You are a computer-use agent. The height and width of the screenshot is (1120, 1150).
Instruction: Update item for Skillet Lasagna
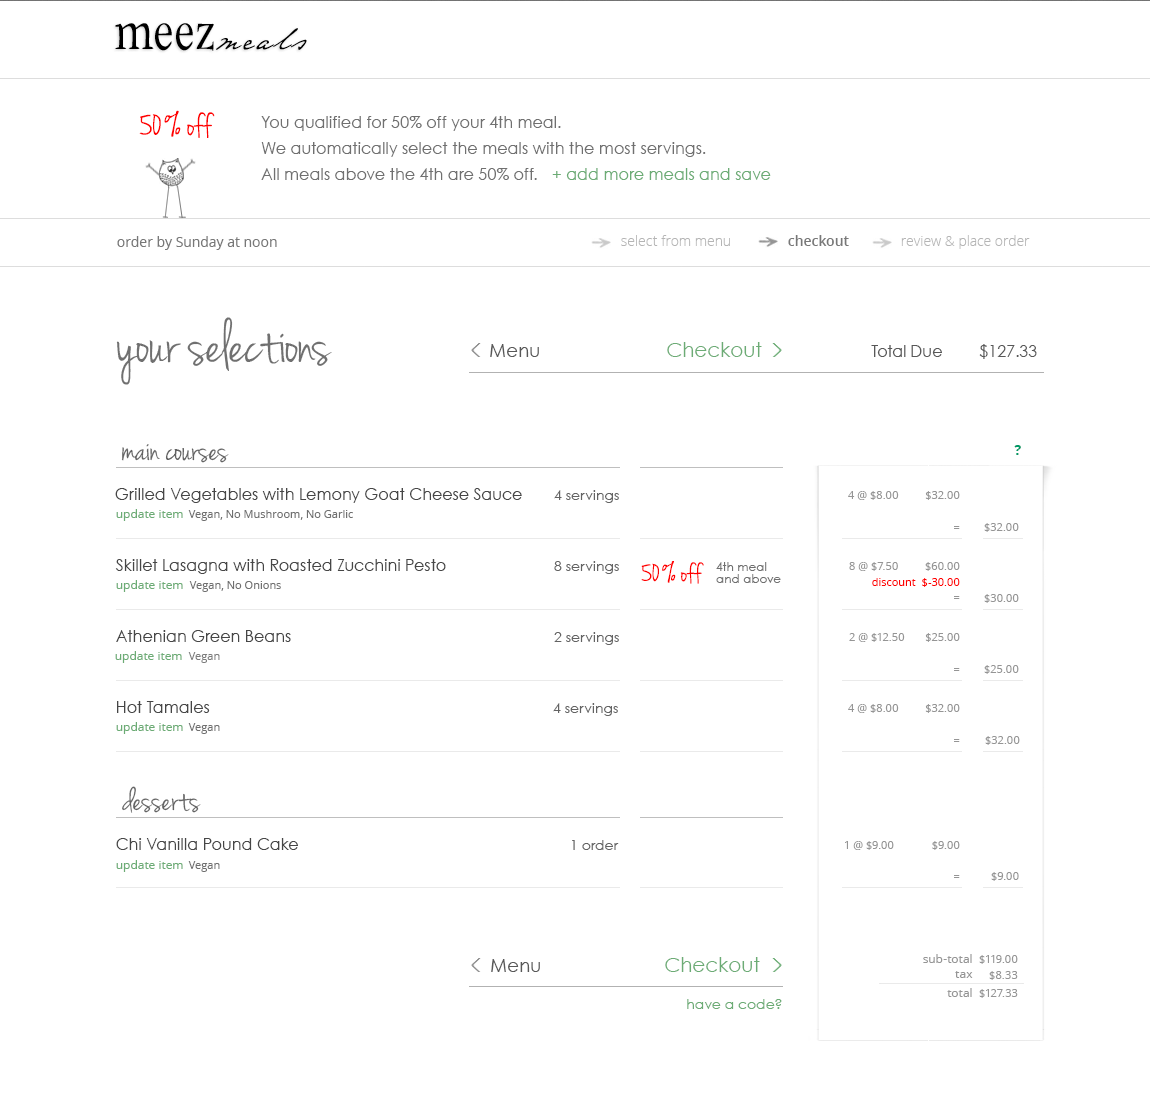(x=149, y=585)
